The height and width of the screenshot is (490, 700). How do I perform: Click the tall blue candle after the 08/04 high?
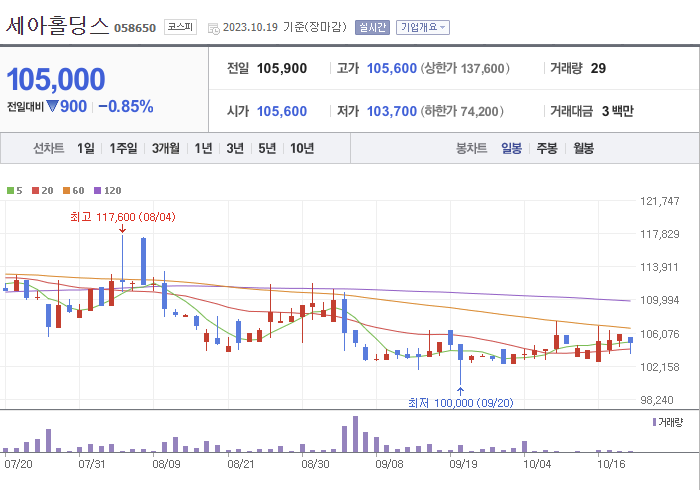point(143,261)
